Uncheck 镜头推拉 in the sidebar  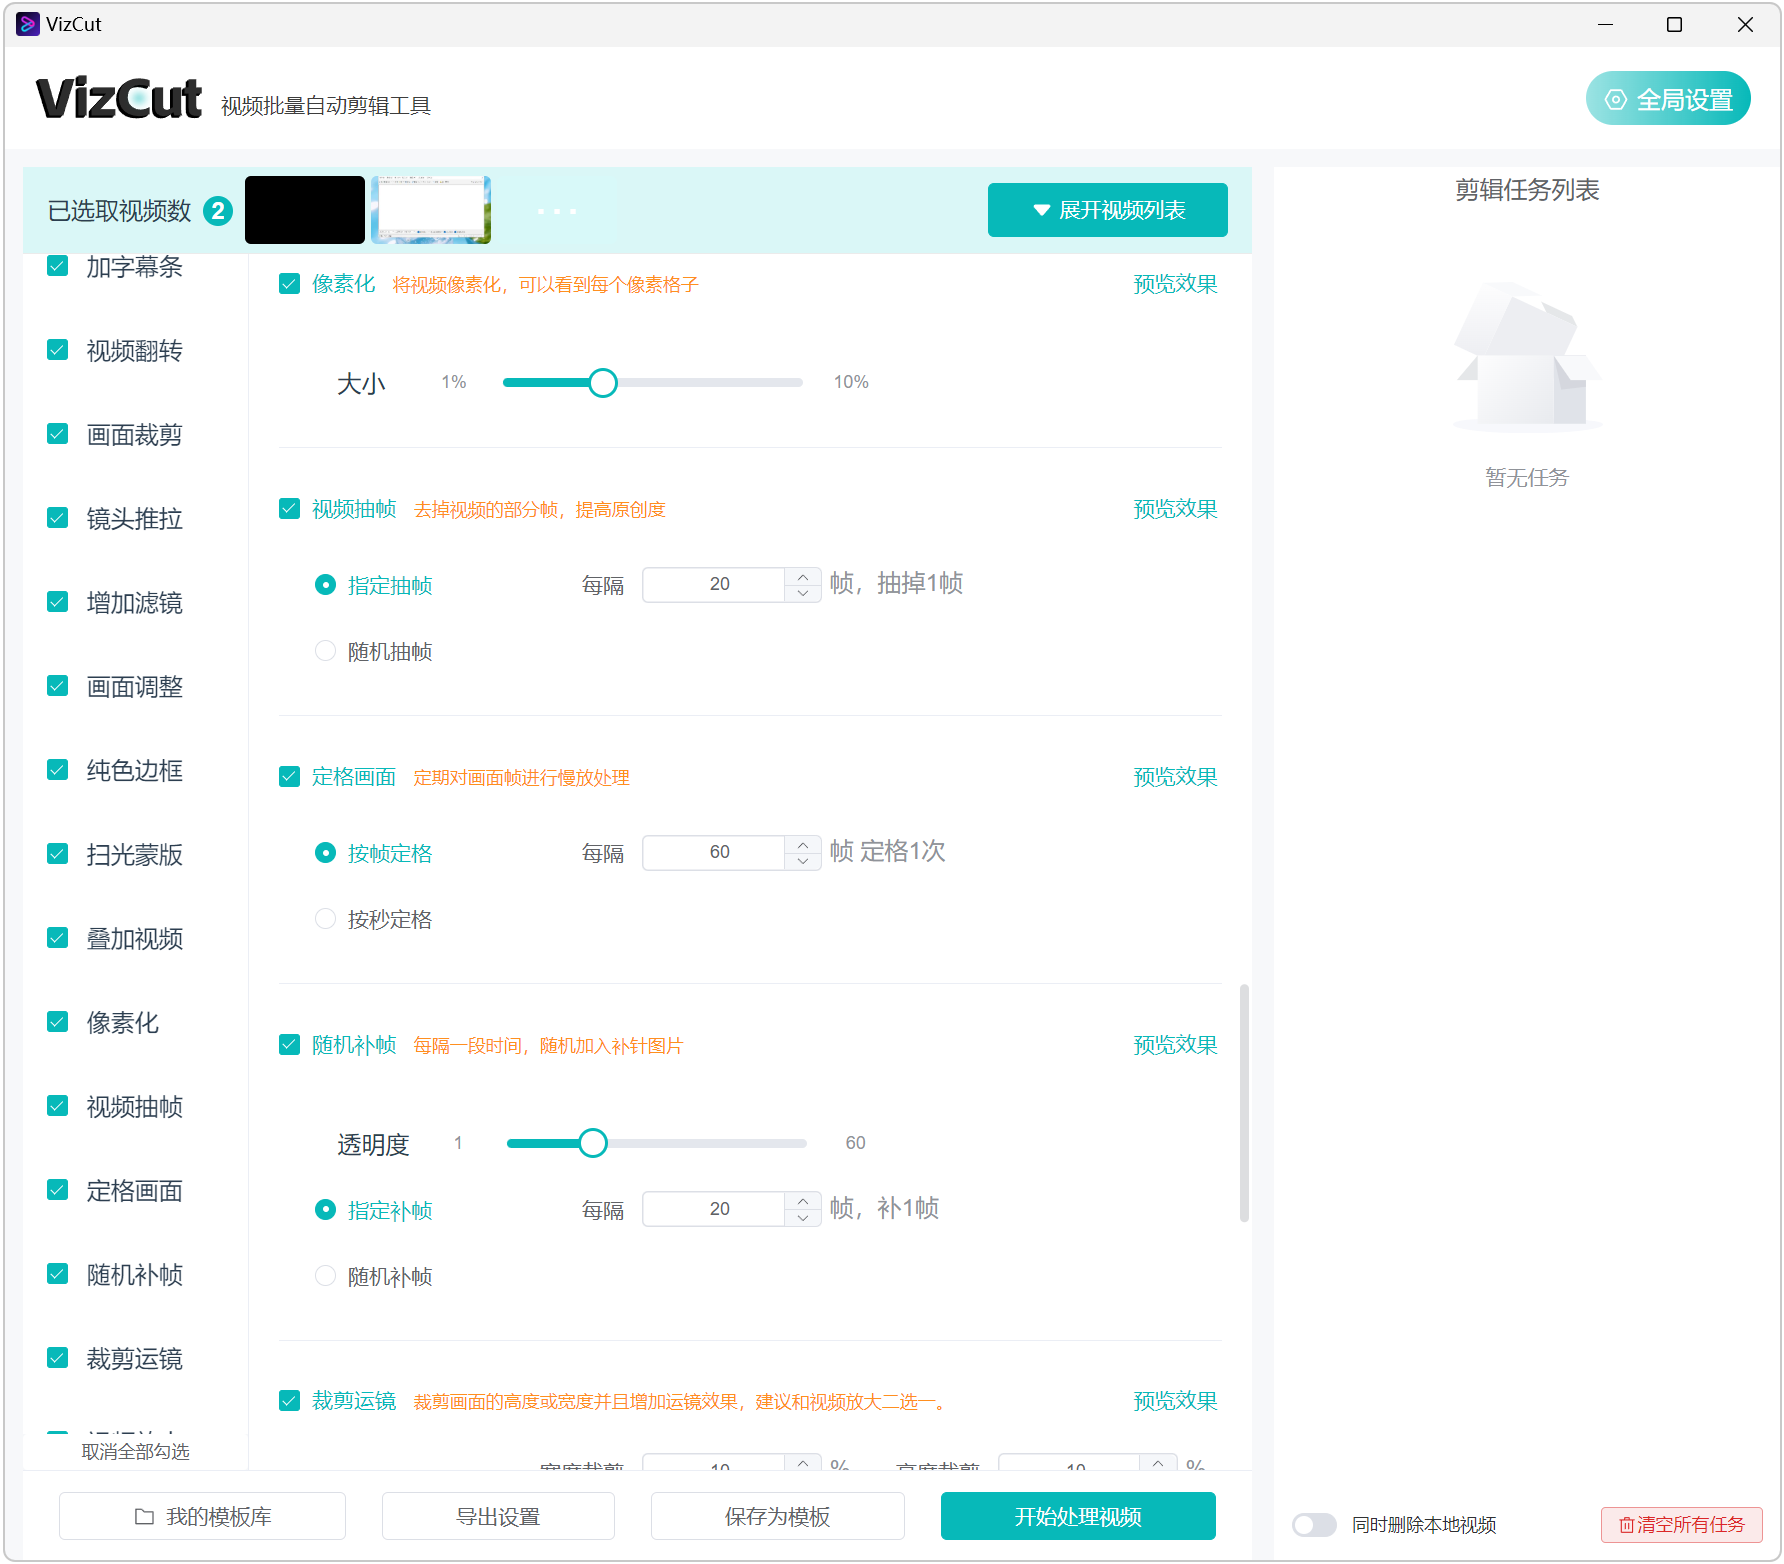(58, 518)
